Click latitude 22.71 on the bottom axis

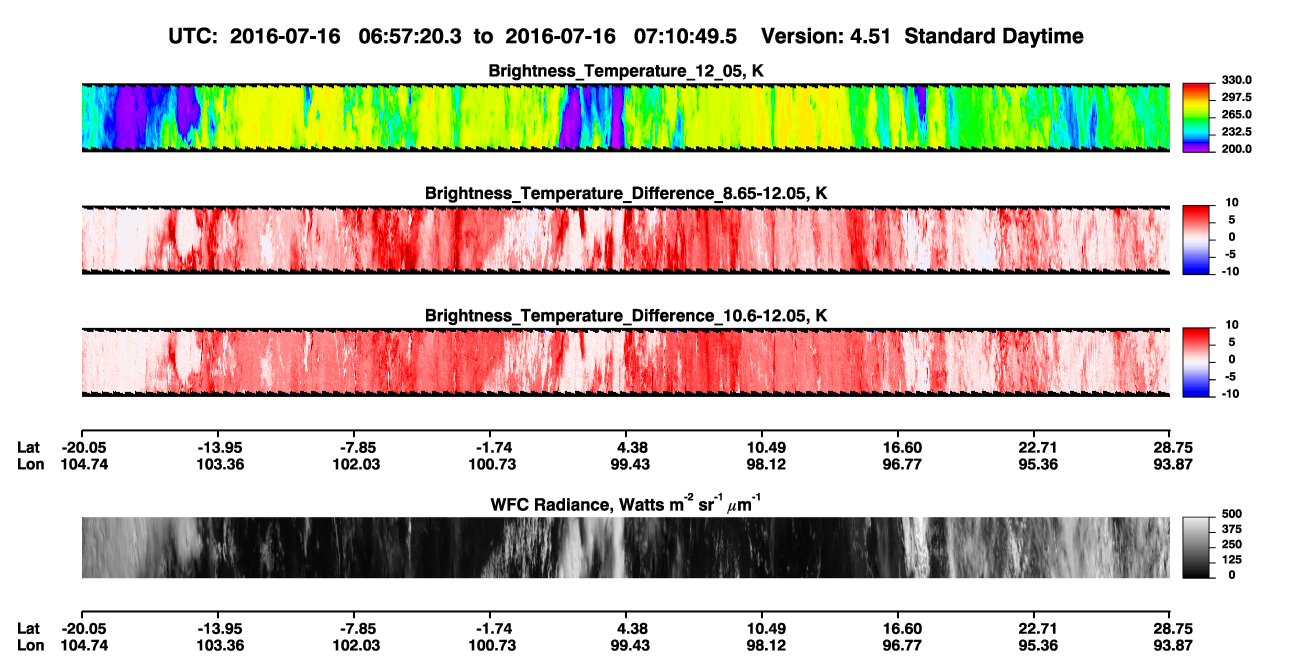1034,629
